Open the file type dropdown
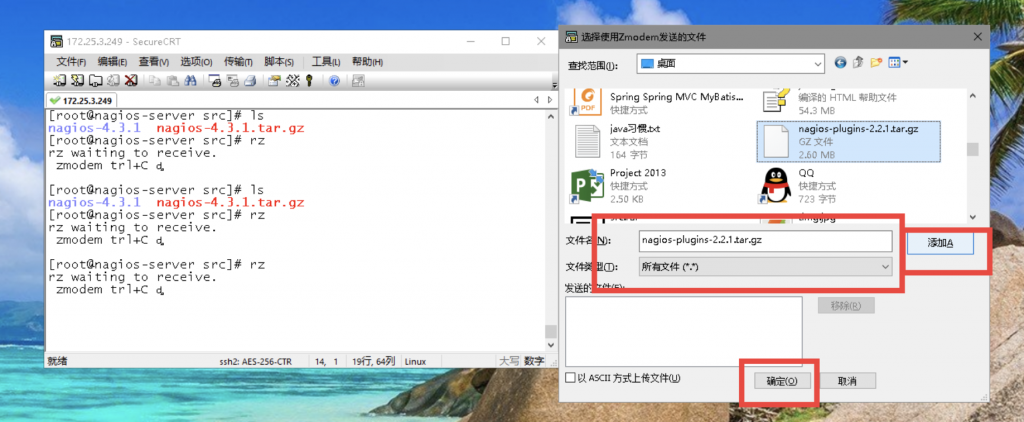The height and width of the screenshot is (422, 1024). click(x=884, y=267)
